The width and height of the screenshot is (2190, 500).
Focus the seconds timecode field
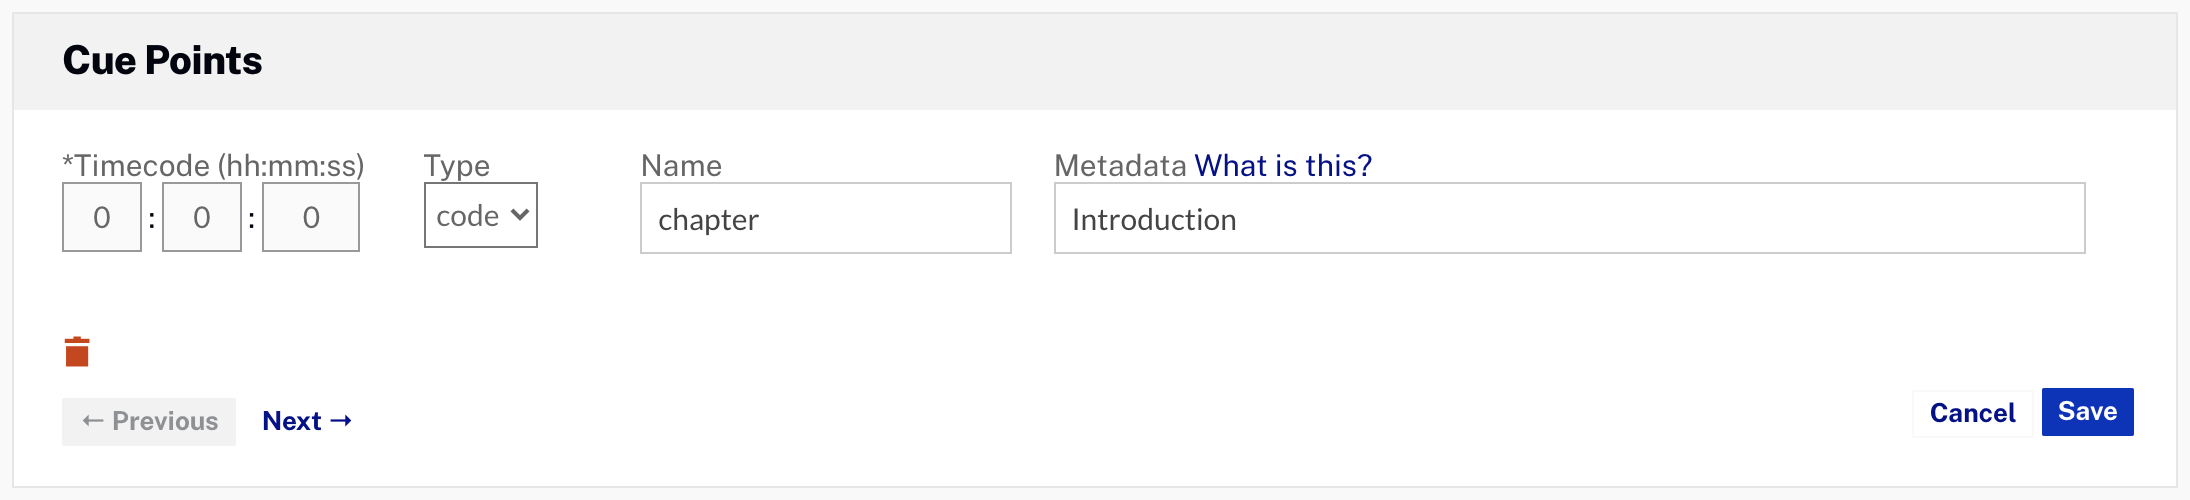coord(311,217)
